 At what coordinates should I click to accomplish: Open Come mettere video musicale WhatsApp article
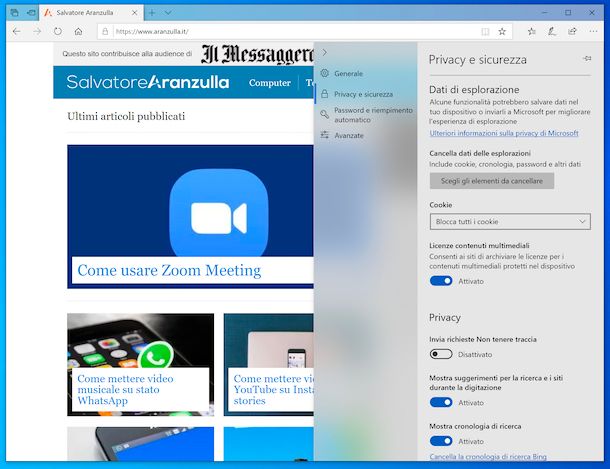125,389
